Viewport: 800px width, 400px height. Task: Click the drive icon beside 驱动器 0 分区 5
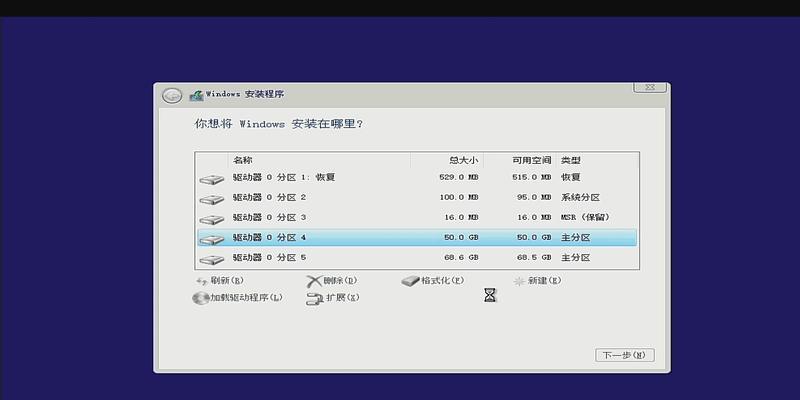[212, 259]
